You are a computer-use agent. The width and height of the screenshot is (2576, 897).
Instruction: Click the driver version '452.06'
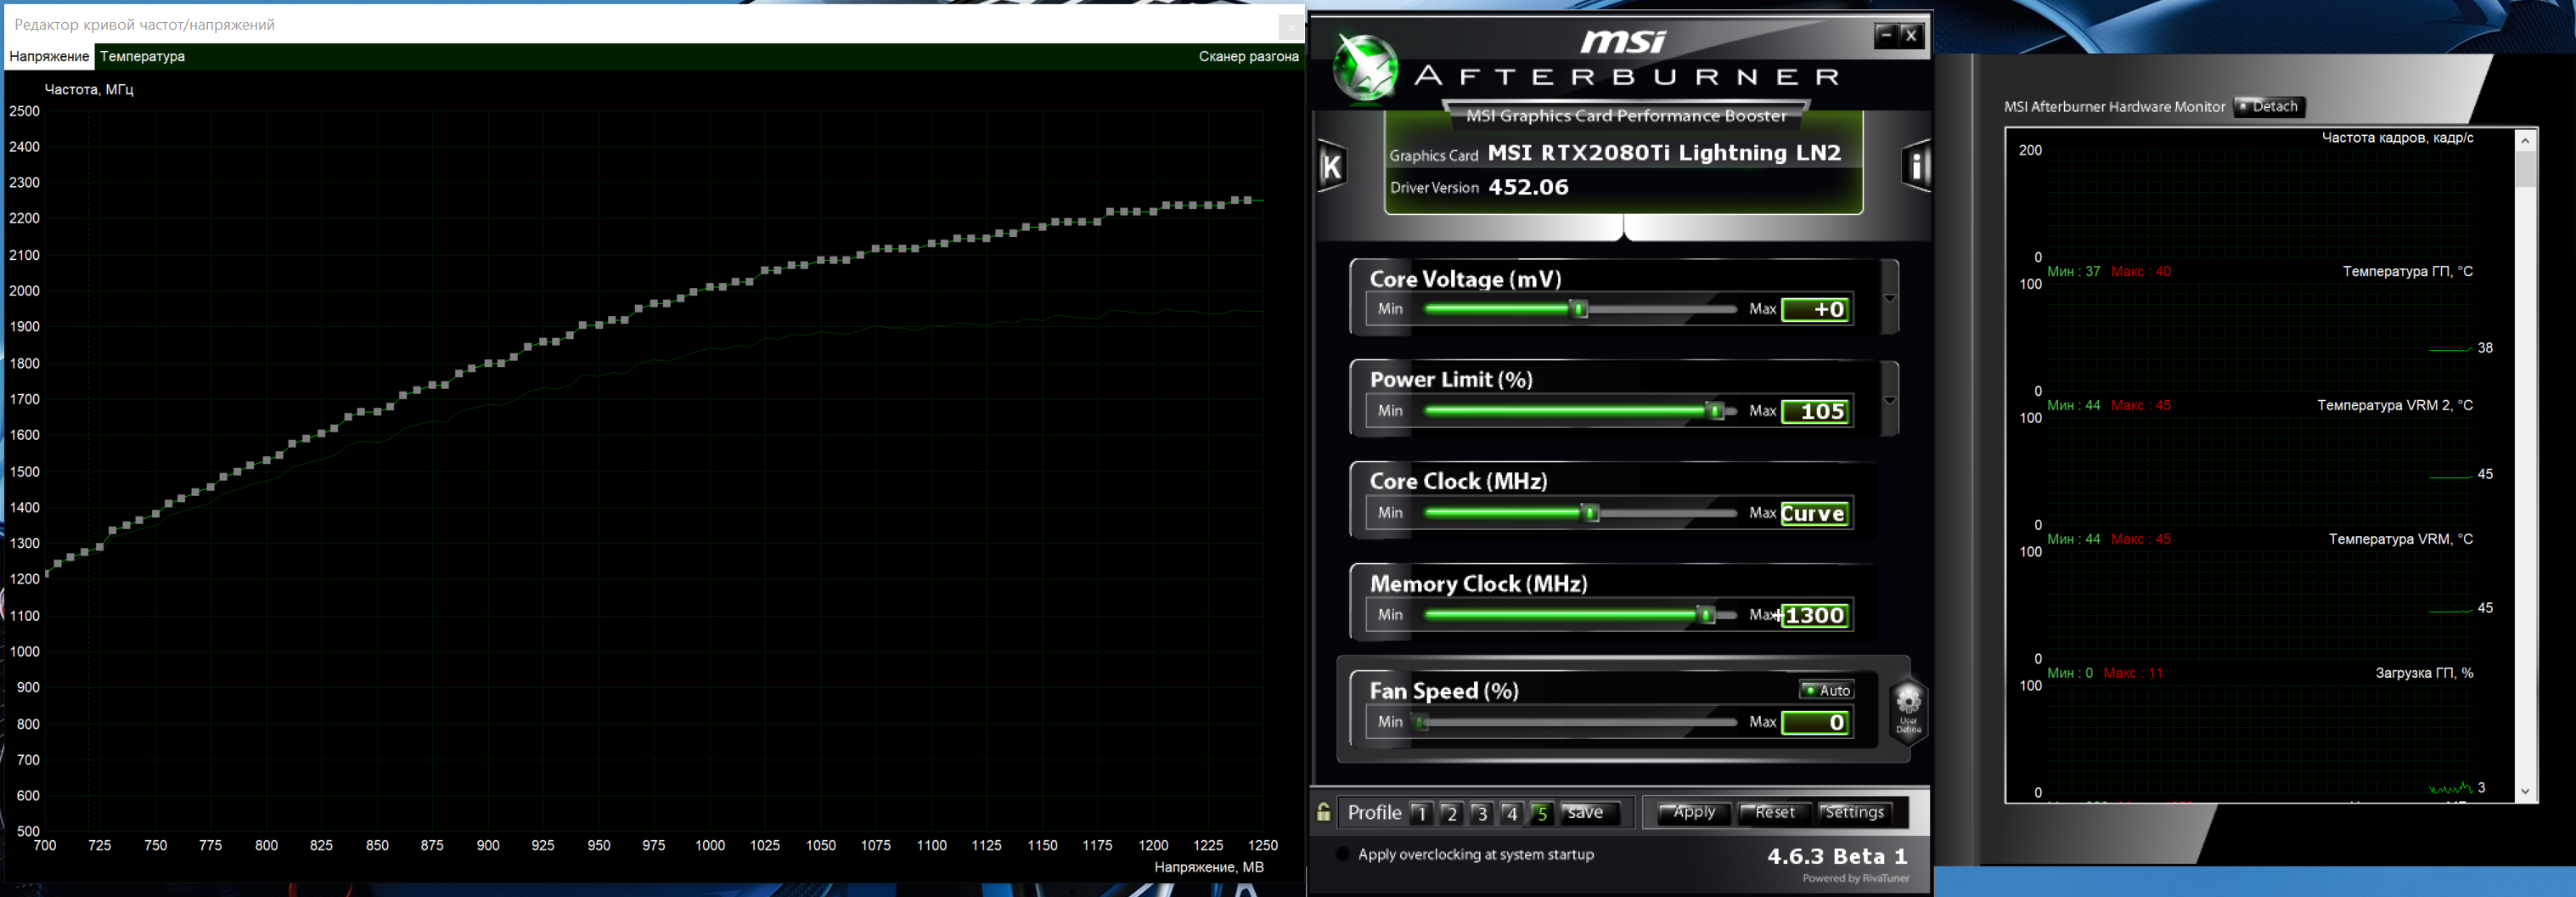tap(1528, 187)
